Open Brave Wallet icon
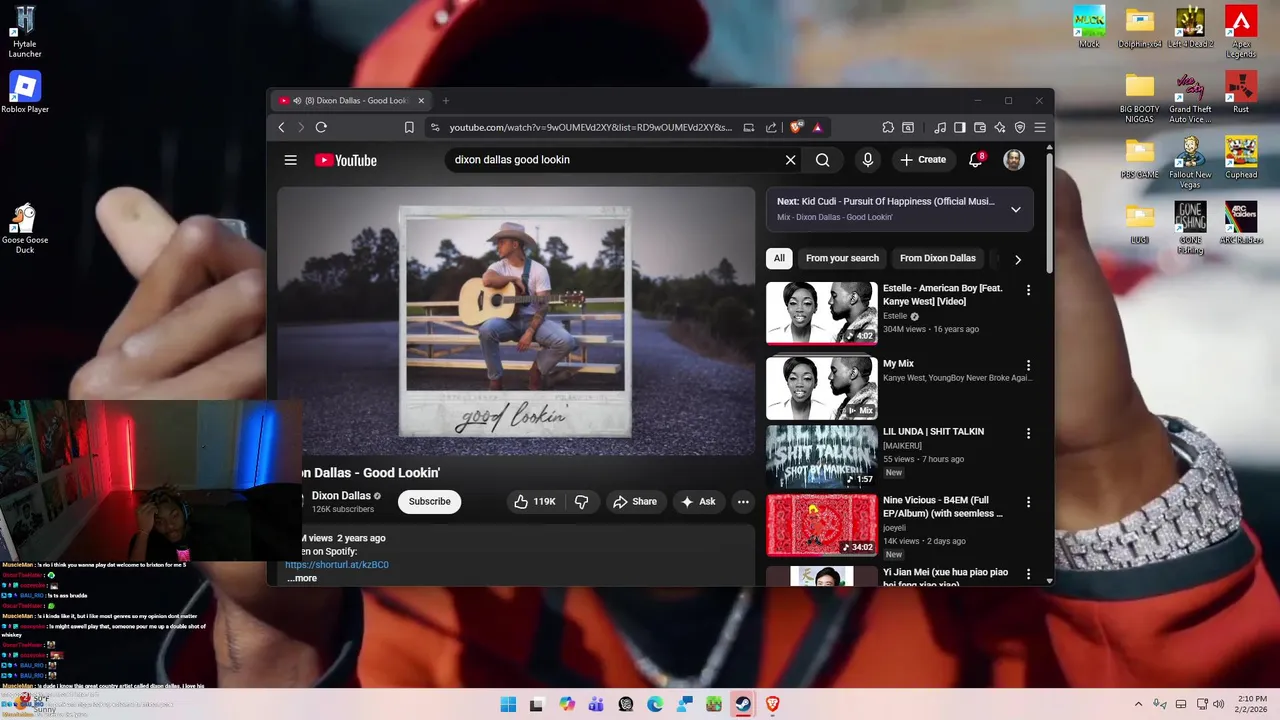 click(x=980, y=127)
